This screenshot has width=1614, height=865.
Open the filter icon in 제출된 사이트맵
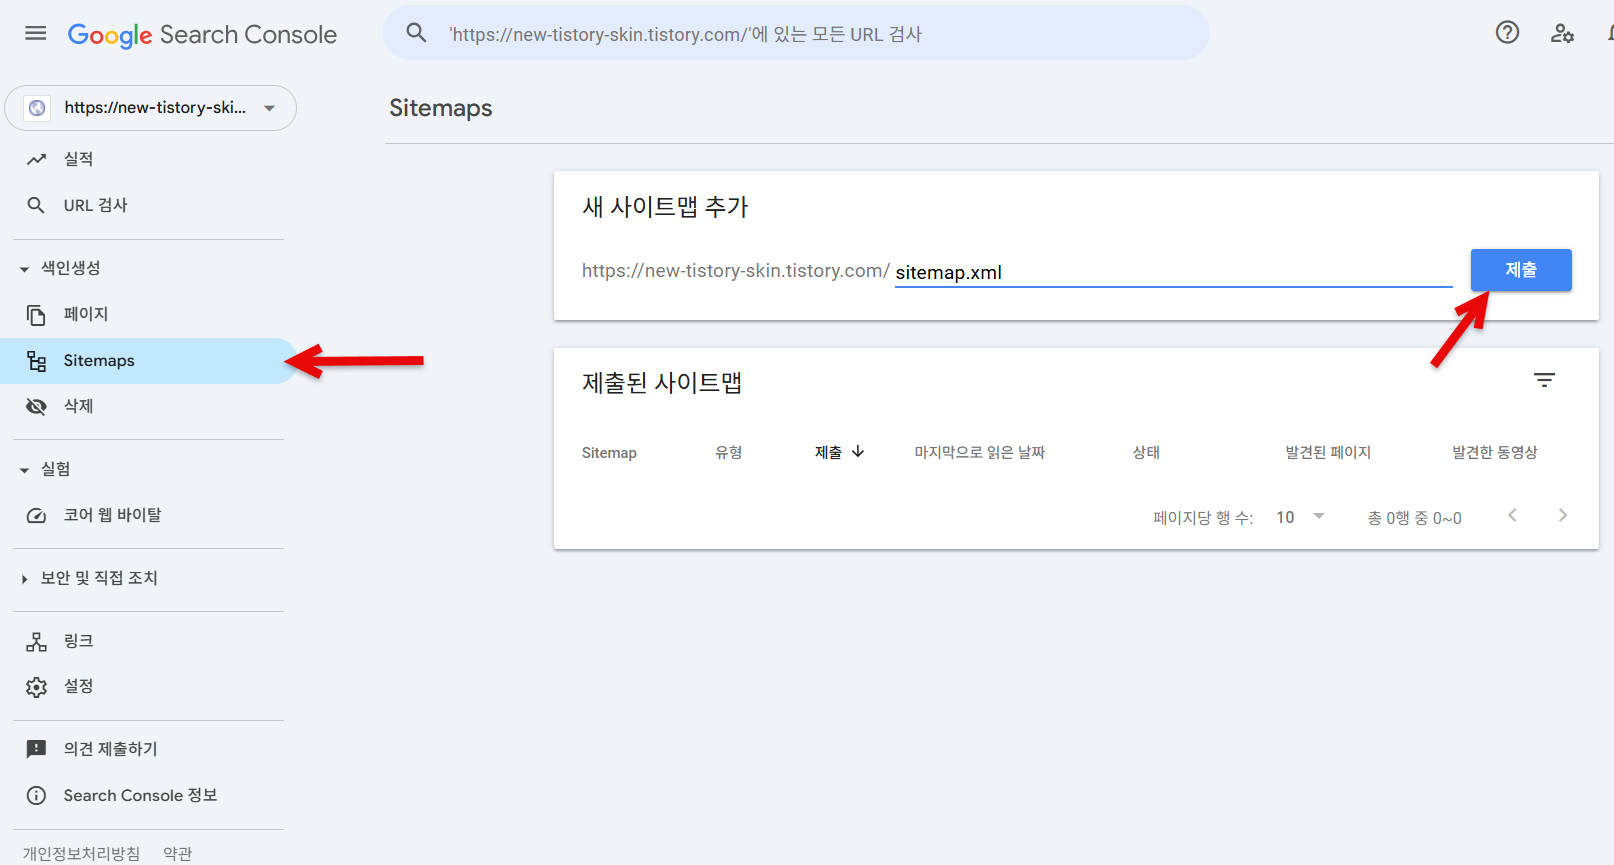[1544, 380]
